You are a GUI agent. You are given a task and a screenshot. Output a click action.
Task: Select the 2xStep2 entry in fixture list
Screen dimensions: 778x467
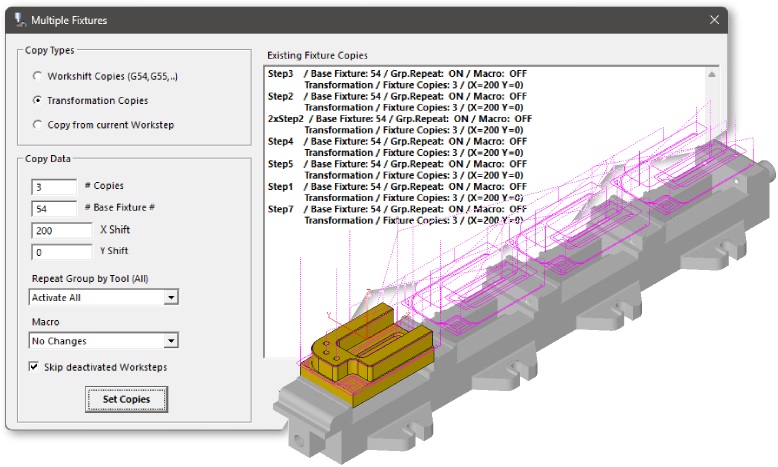pyautogui.click(x=400, y=125)
